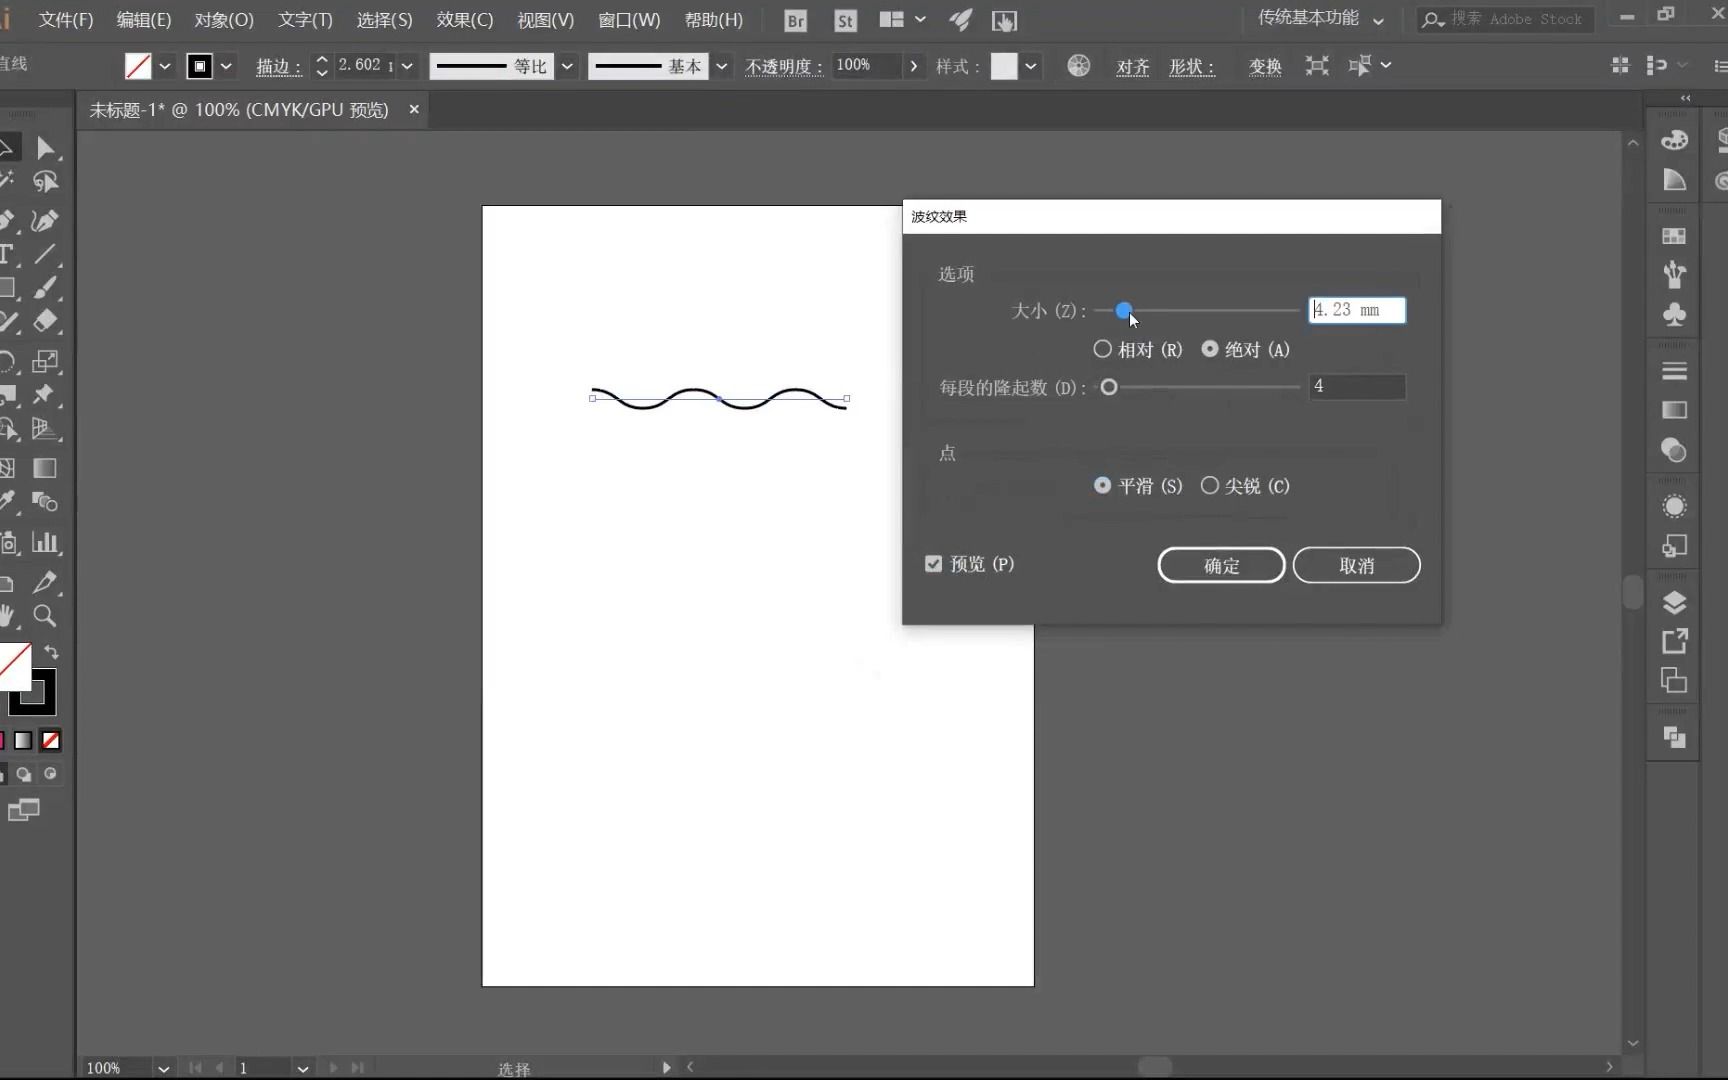Open the Transparency panel

(1675, 450)
